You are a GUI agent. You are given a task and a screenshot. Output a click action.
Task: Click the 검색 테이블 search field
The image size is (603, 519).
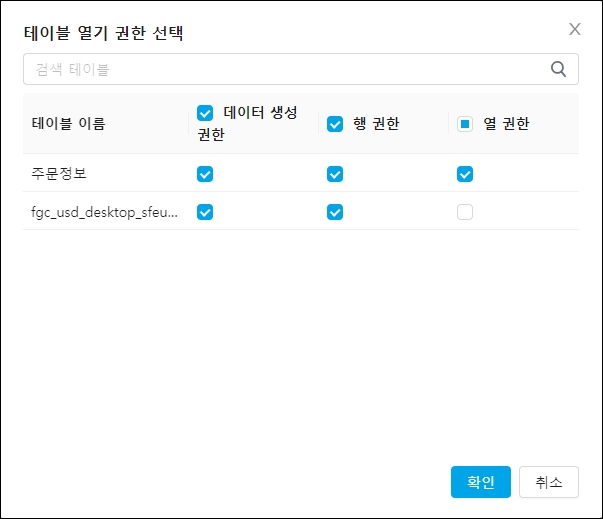pyautogui.click(x=285, y=69)
